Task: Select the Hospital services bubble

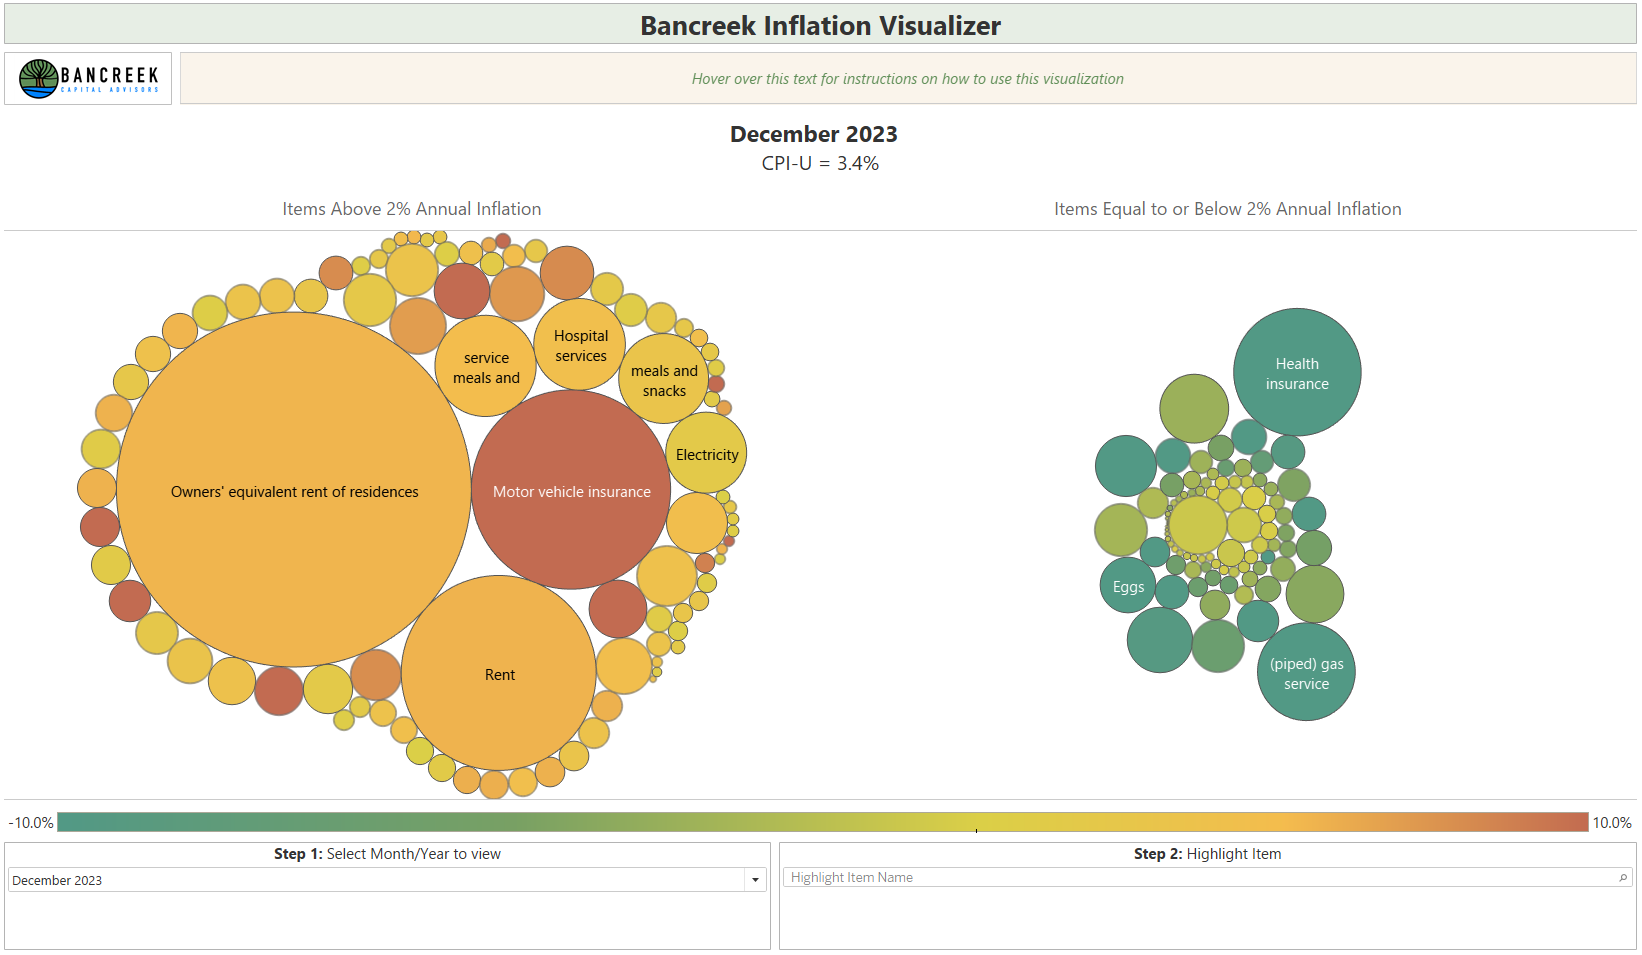Action: [x=580, y=345]
